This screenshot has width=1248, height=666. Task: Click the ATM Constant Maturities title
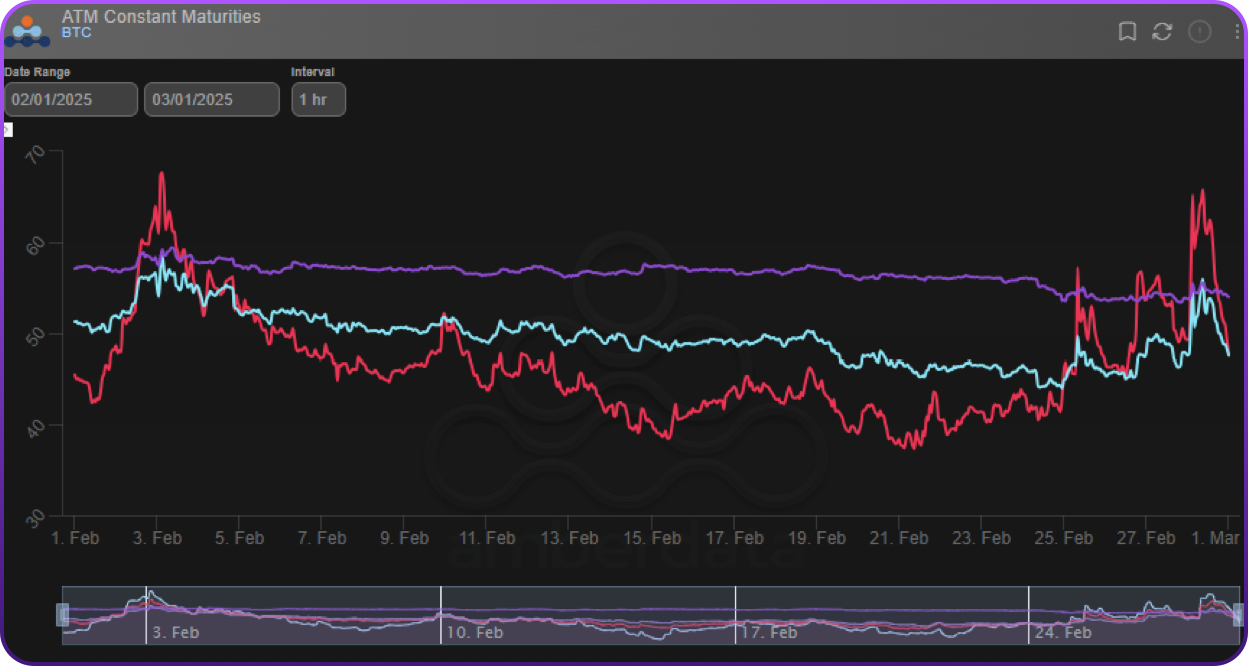tap(161, 16)
